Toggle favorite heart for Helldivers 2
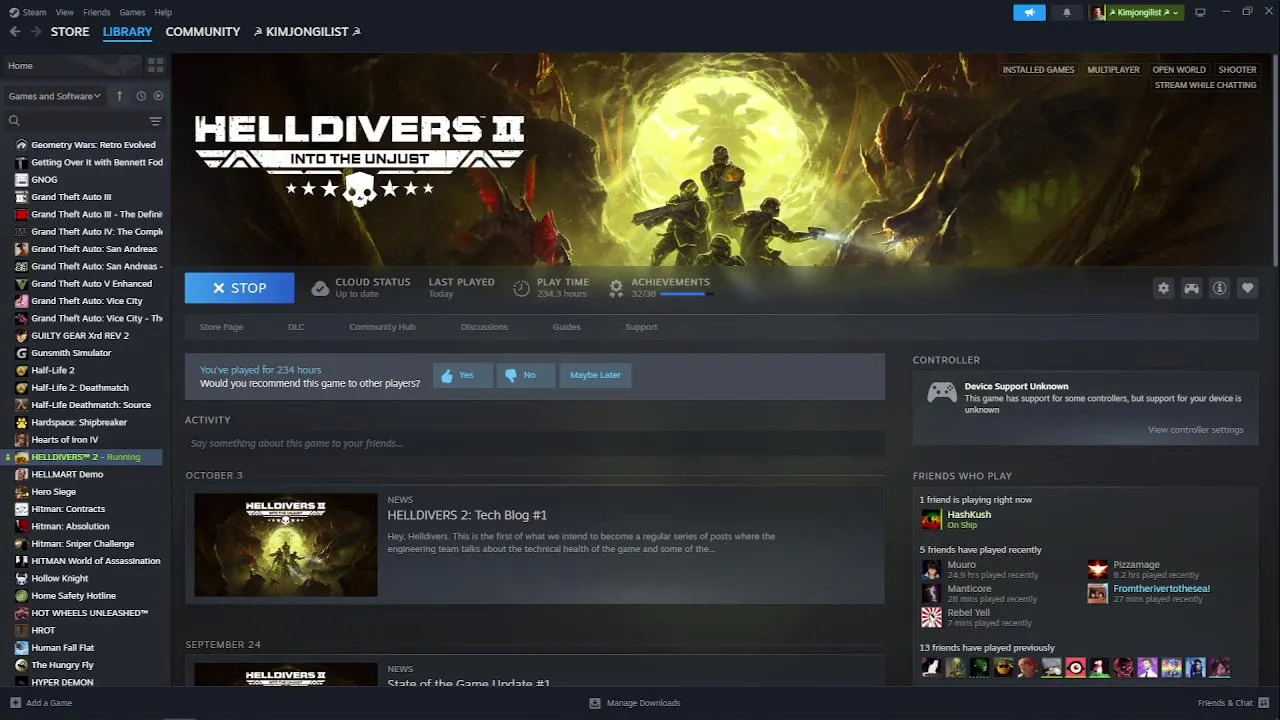 [x=1247, y=288]
